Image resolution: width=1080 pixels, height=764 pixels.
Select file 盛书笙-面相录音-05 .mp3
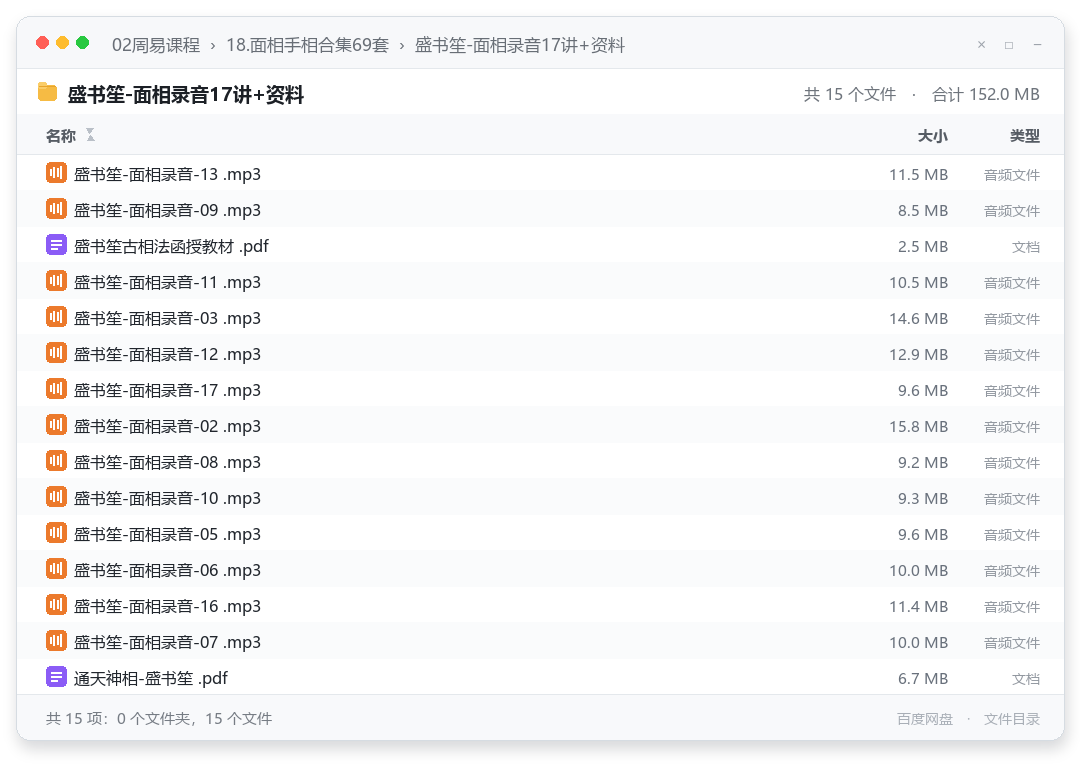(541, 534)
